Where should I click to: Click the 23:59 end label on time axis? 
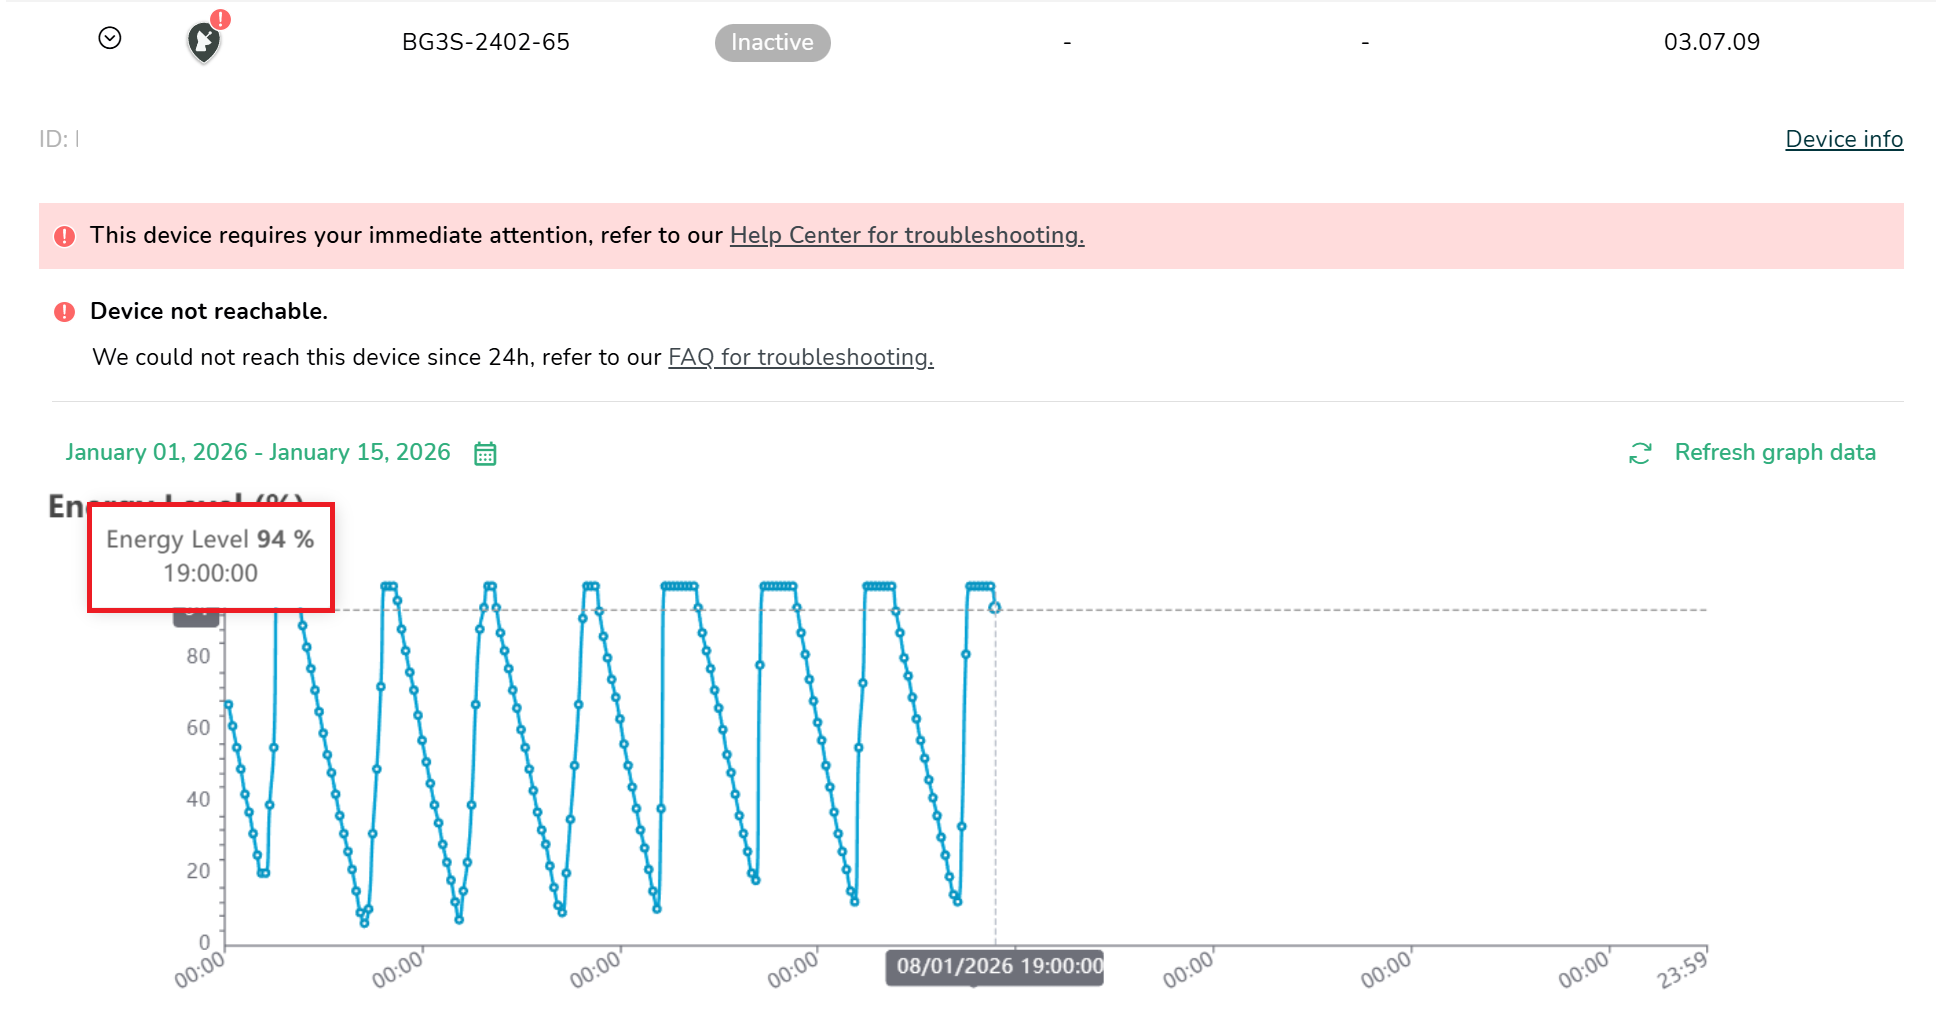(x=1682, y=970)
